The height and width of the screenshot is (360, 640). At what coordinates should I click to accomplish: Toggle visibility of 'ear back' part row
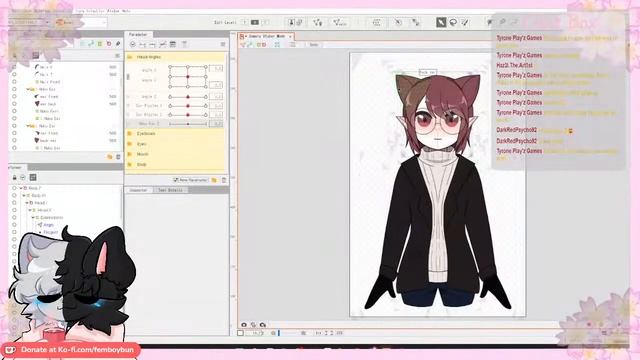pos(14,104)
